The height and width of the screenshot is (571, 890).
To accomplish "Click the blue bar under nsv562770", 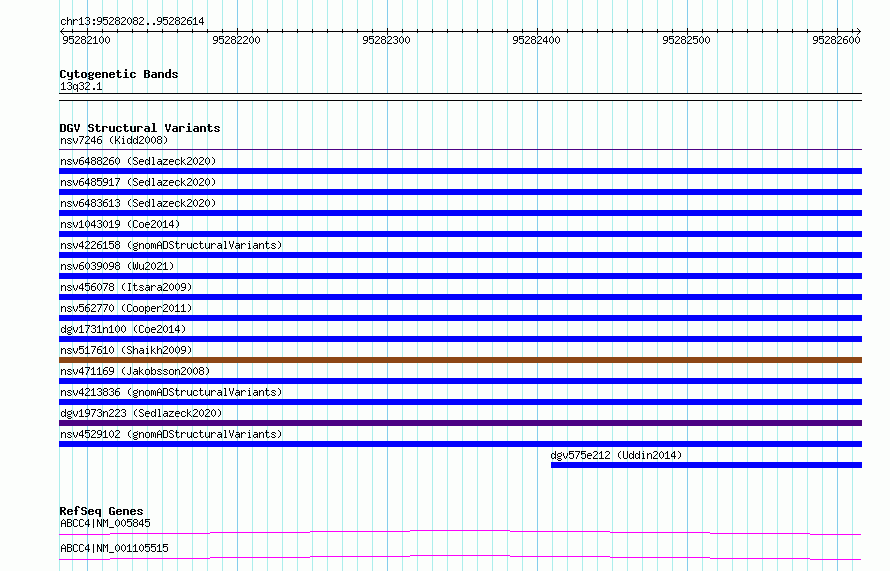I will tap(460, 318).
